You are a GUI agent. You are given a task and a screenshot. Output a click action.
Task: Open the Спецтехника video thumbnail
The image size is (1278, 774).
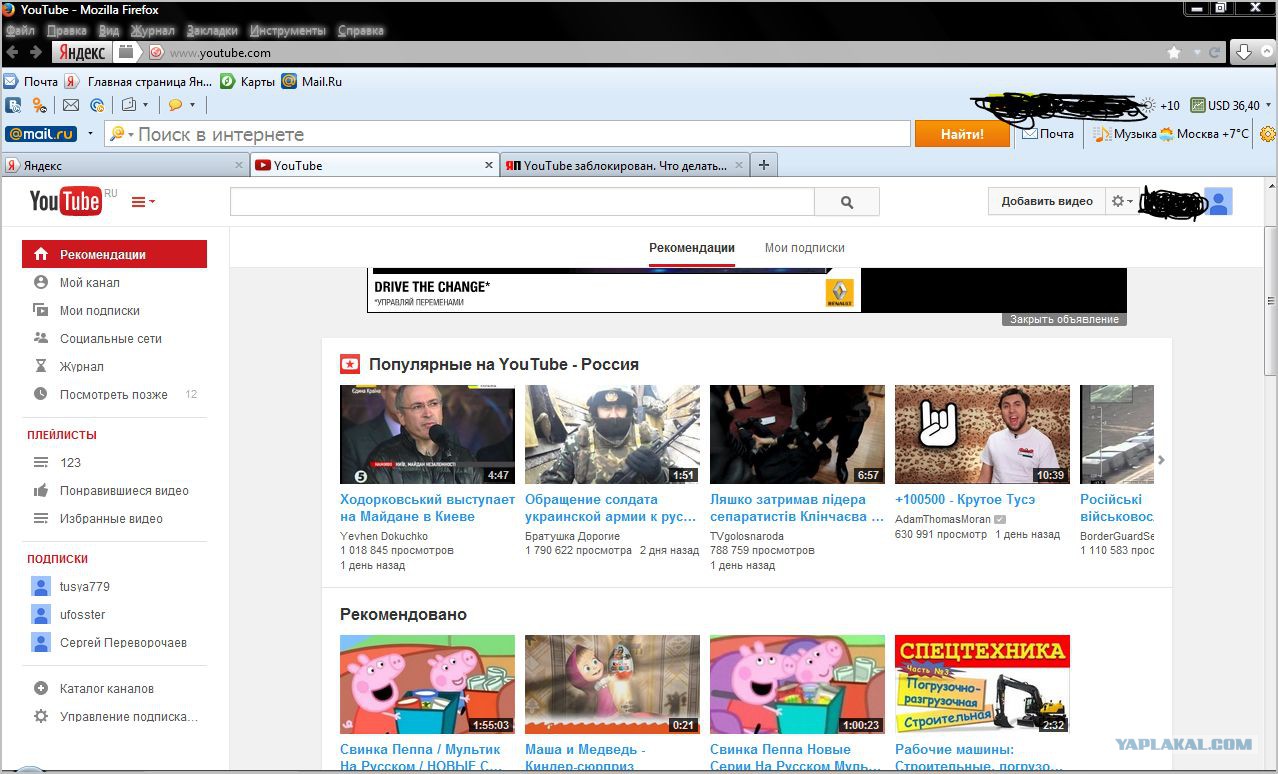click(x=982, y=685)
